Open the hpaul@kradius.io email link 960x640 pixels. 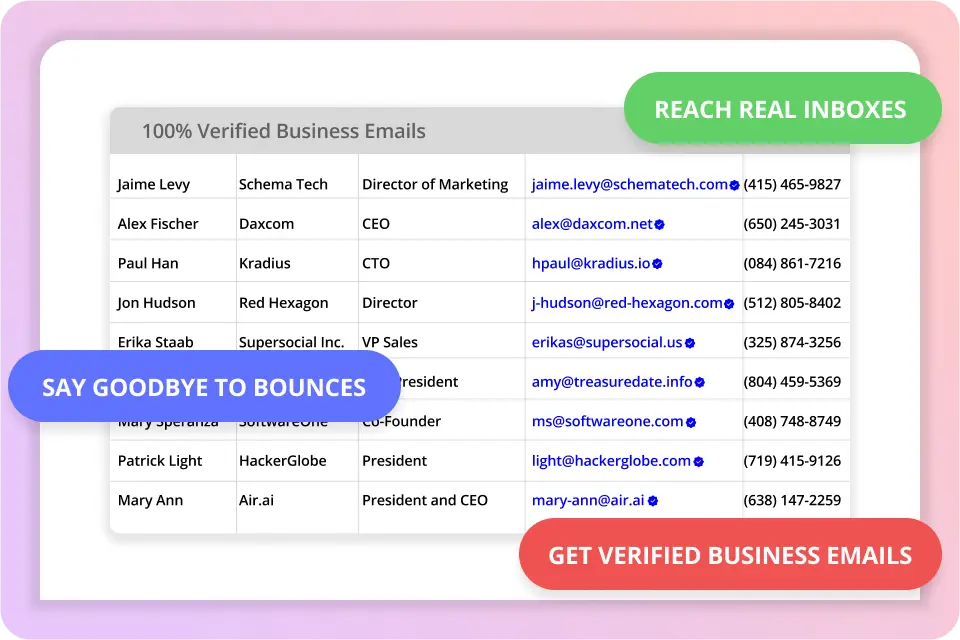tap(591, 263)
